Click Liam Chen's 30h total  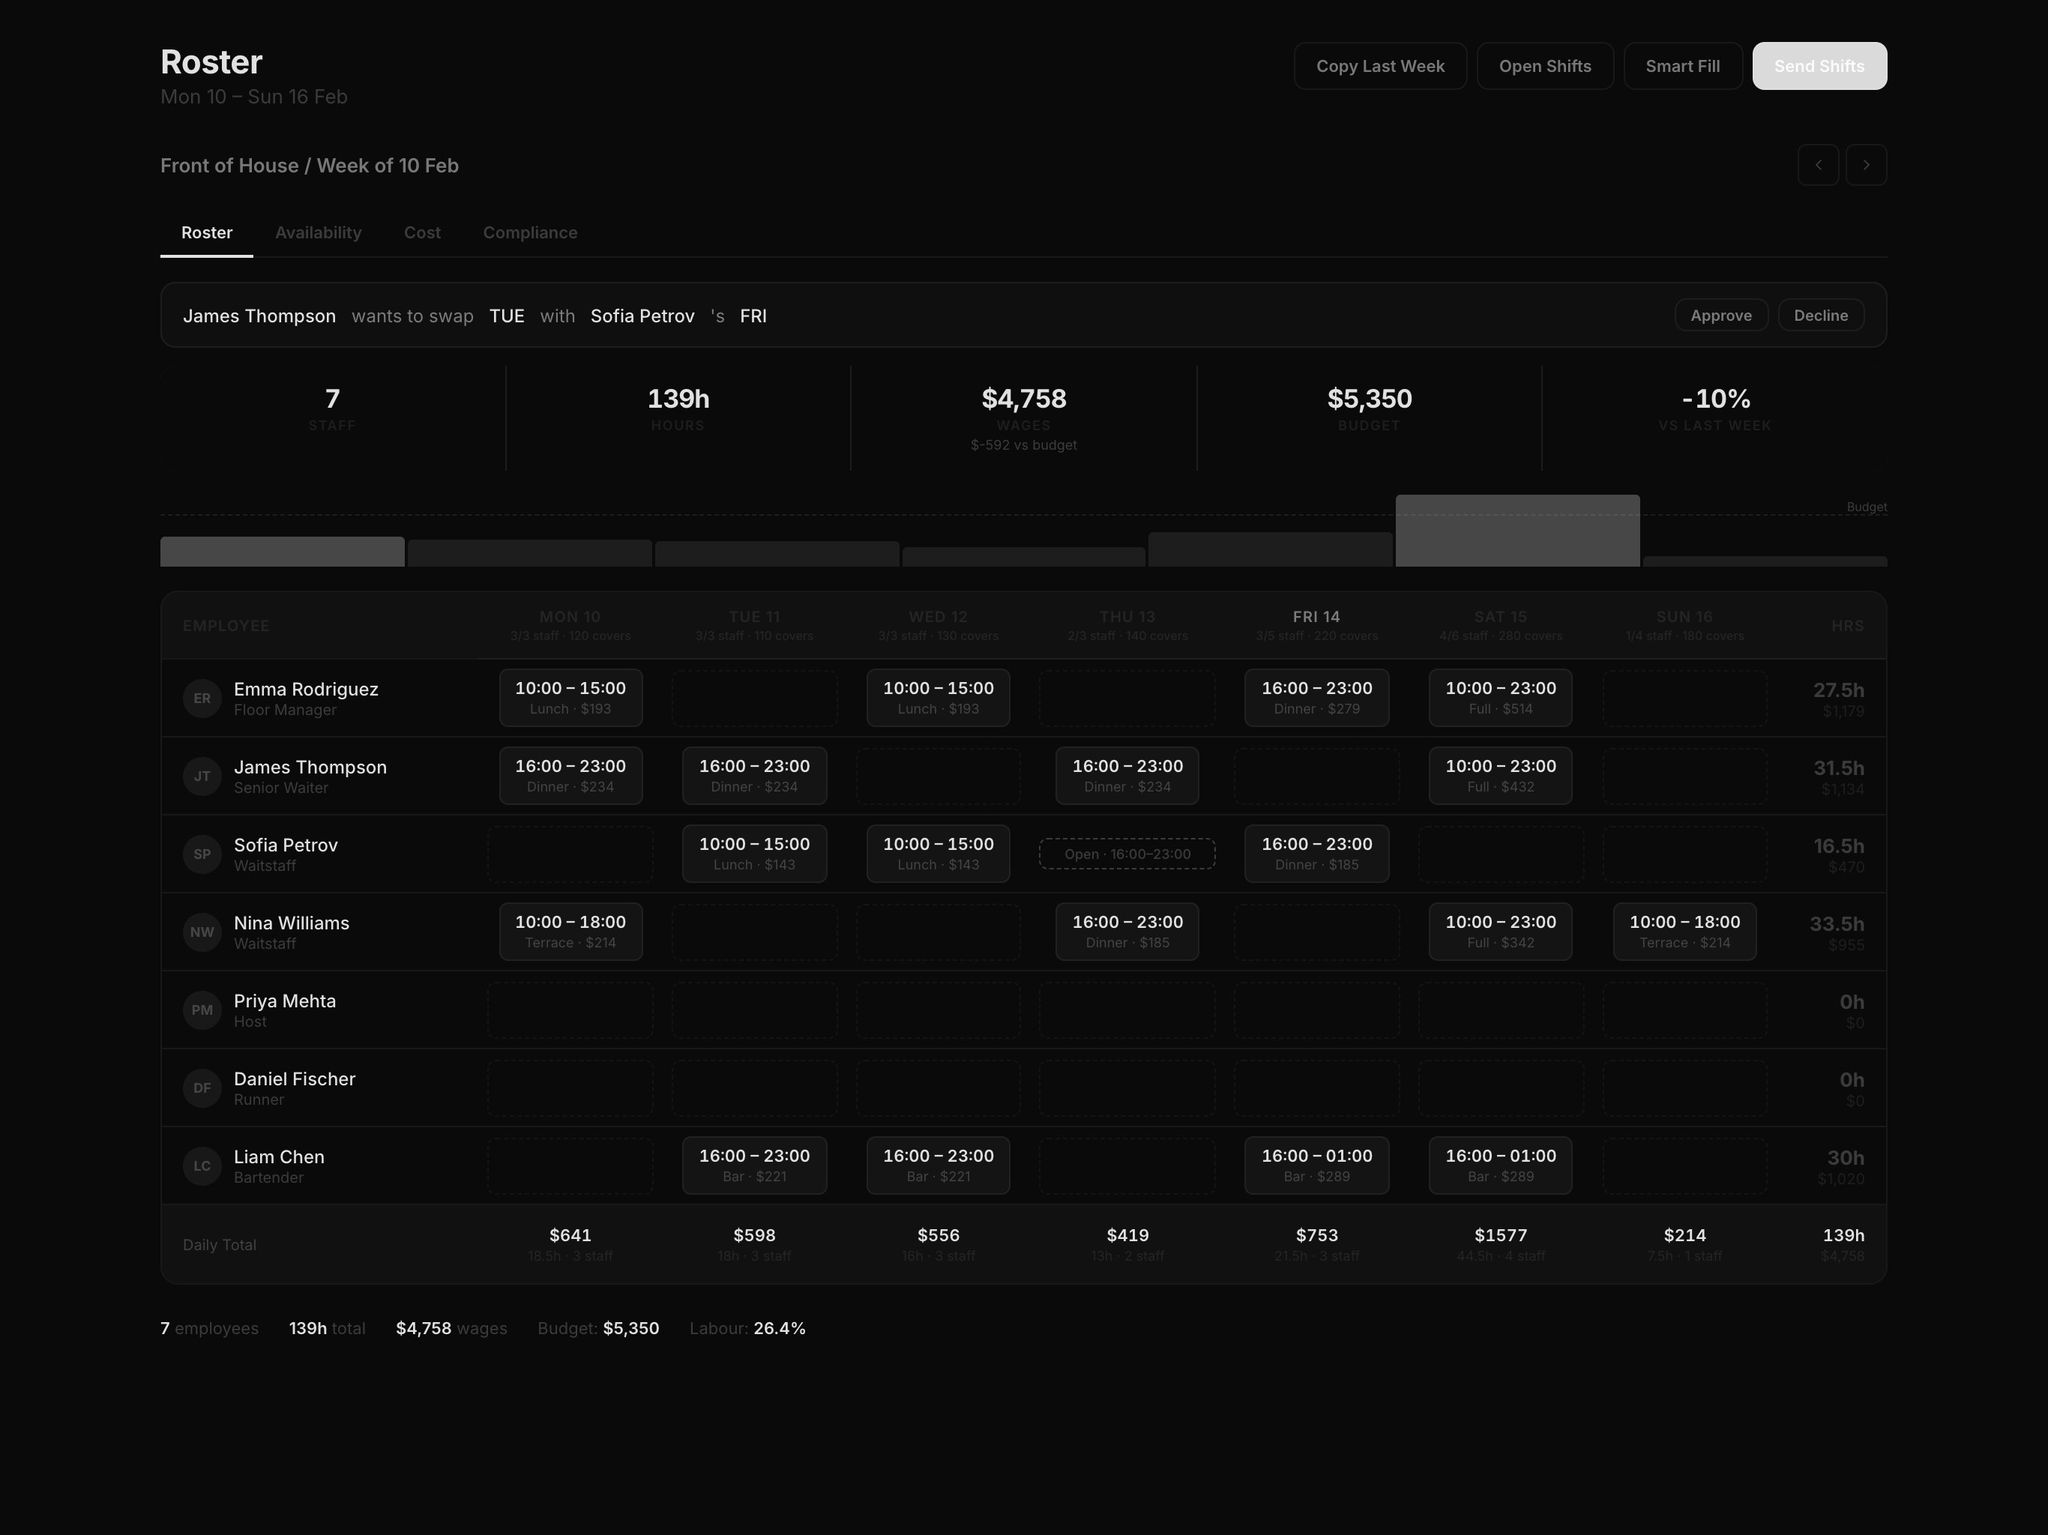click(1845, 1158)
